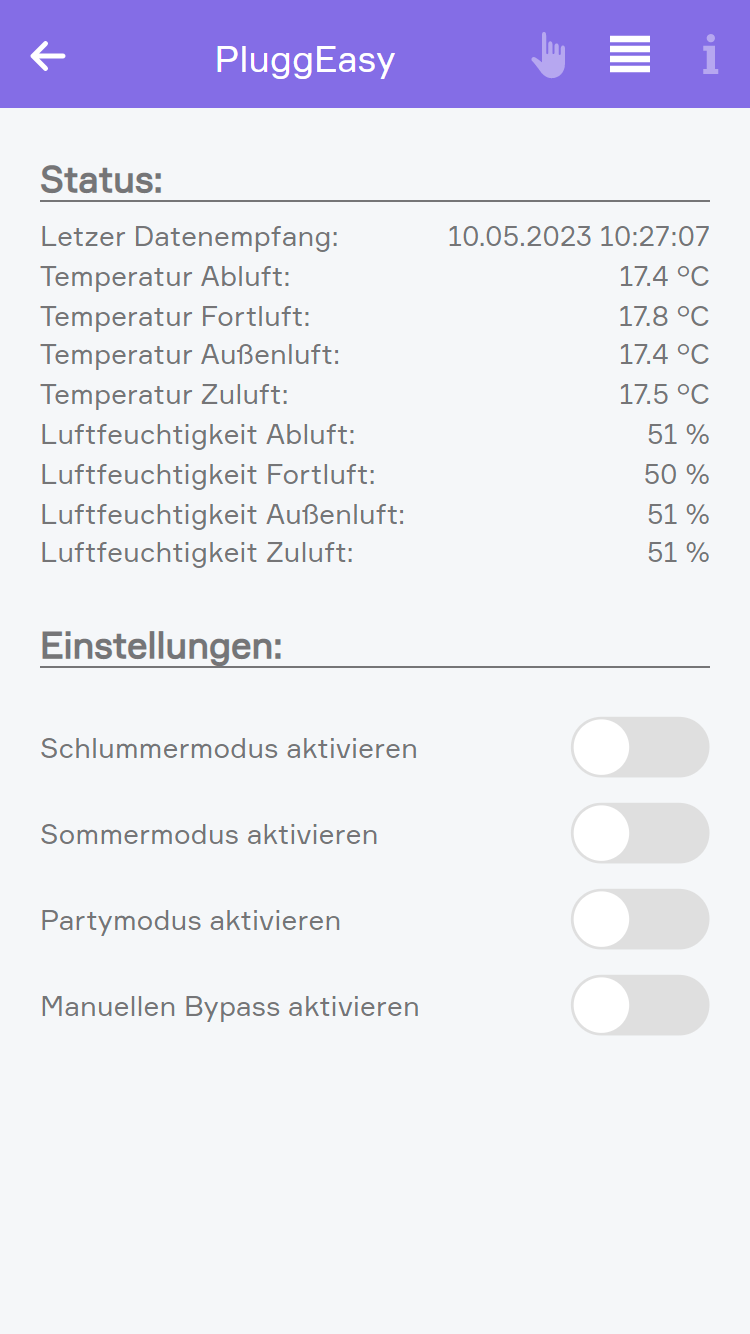Click the PluggEasy title text
The height and width of the screenshot is (1334, 750).
(x=305, y=60)
